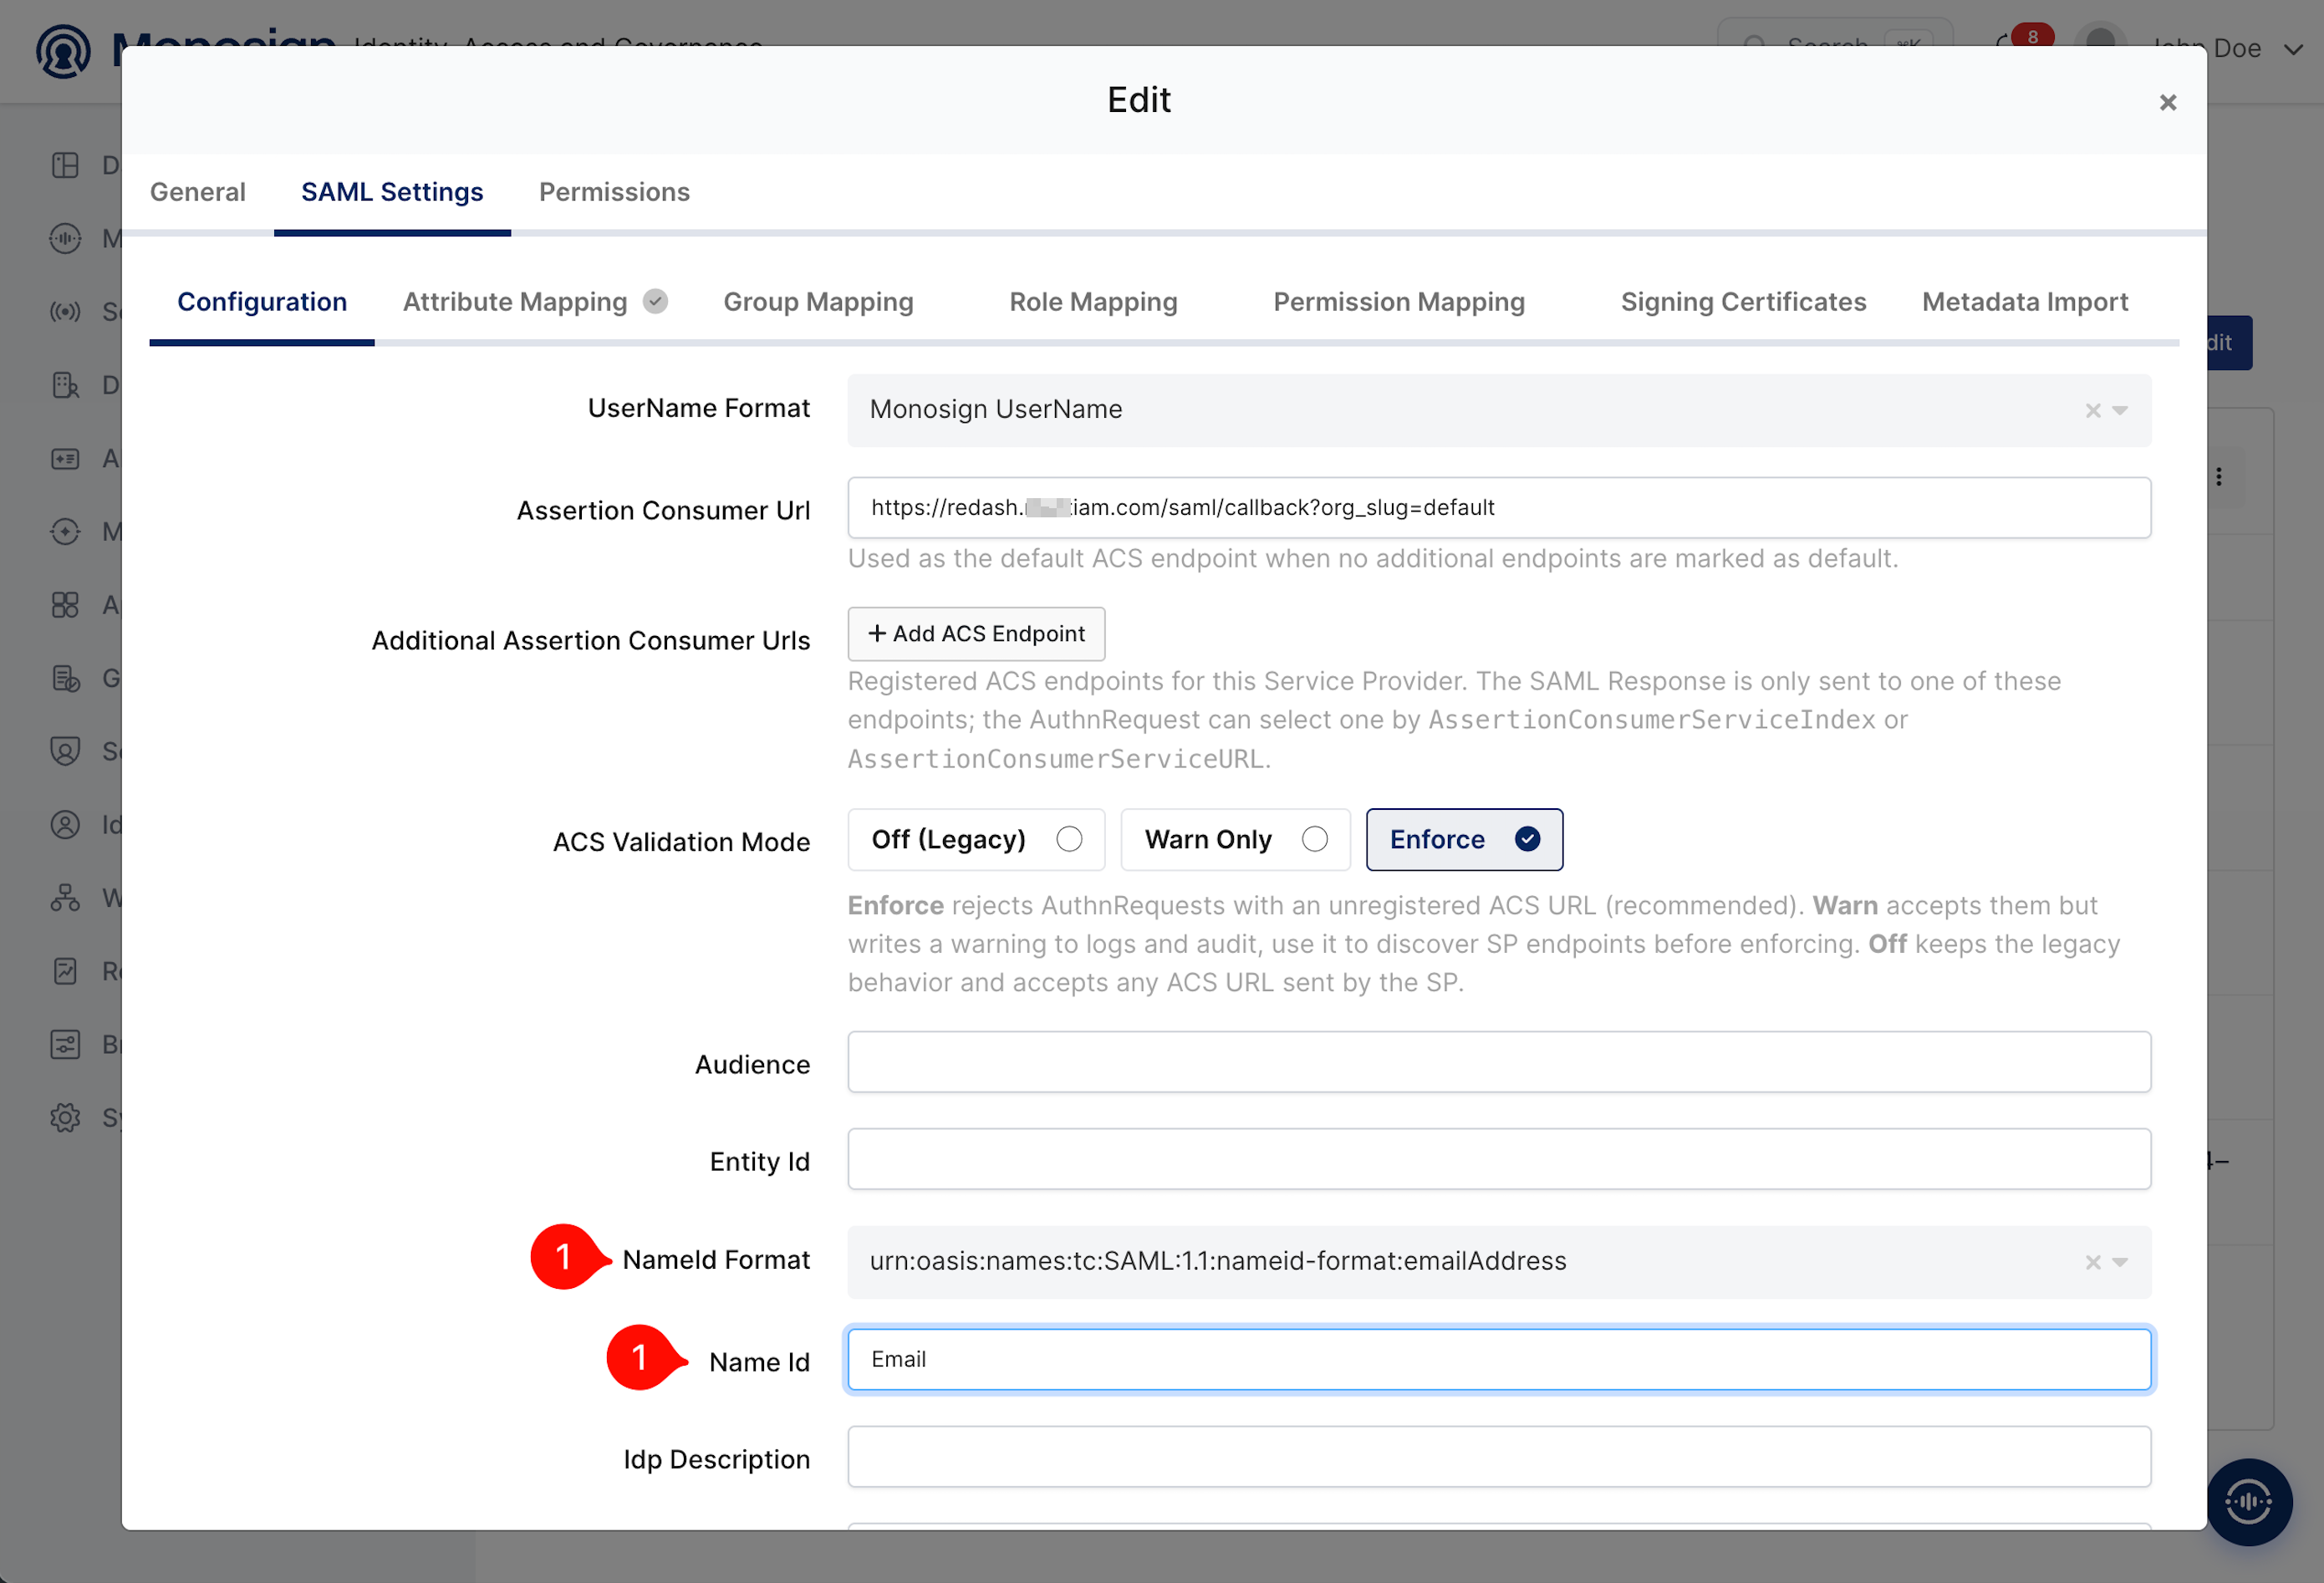Click the attribute mapping check badge
Screen dimensions: 2324x1583
[x=655, y=301]
